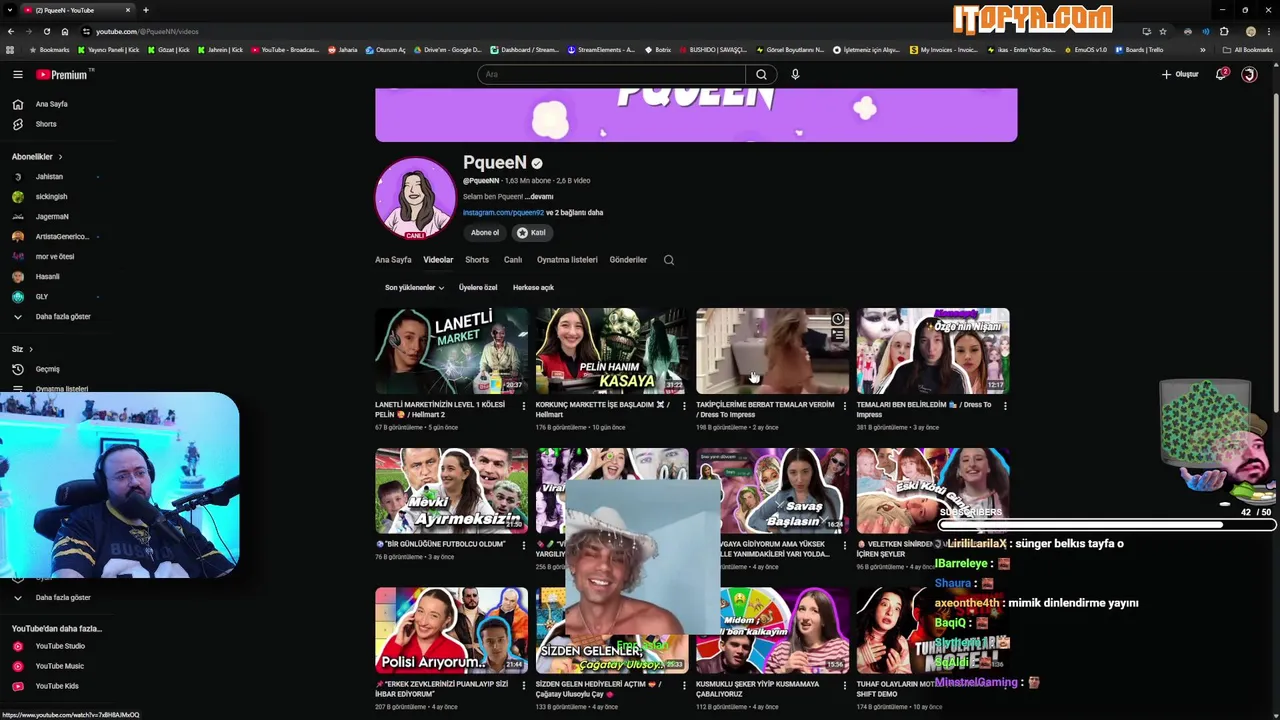The height and width of the screenshot is (720, 1280).
Task: Open a new browser tab
Action: [x=146, y=10]
